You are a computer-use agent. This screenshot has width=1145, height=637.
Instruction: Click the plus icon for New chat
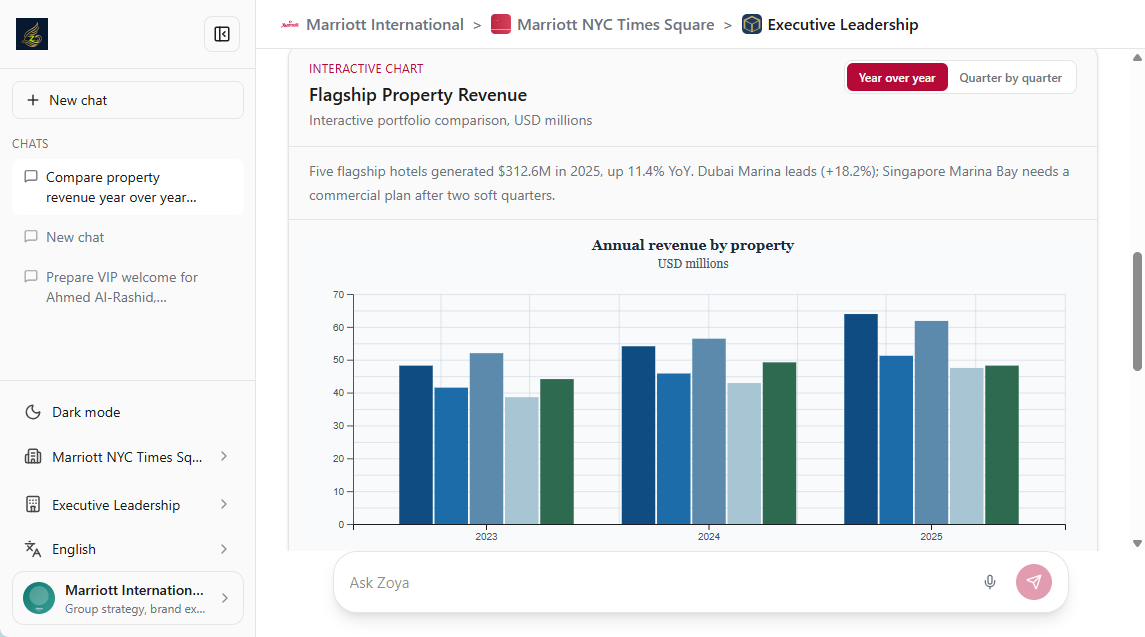click(33, 100)
